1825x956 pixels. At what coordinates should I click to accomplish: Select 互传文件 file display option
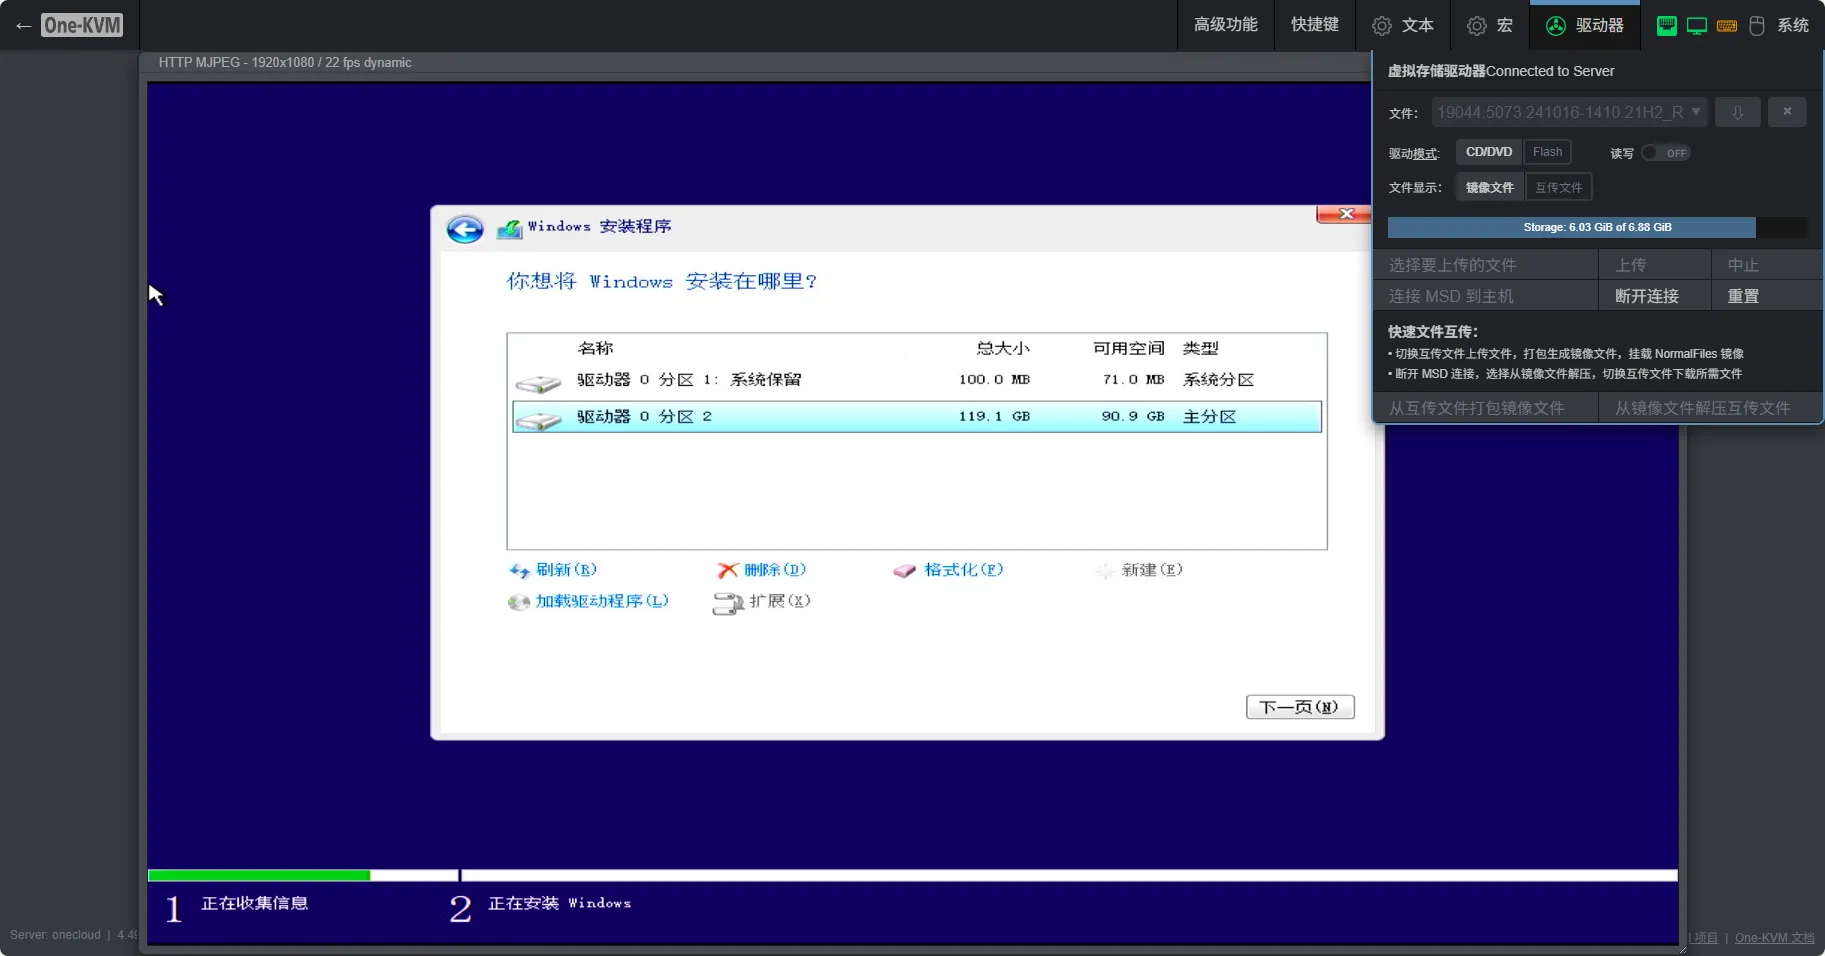[1558, 187]
